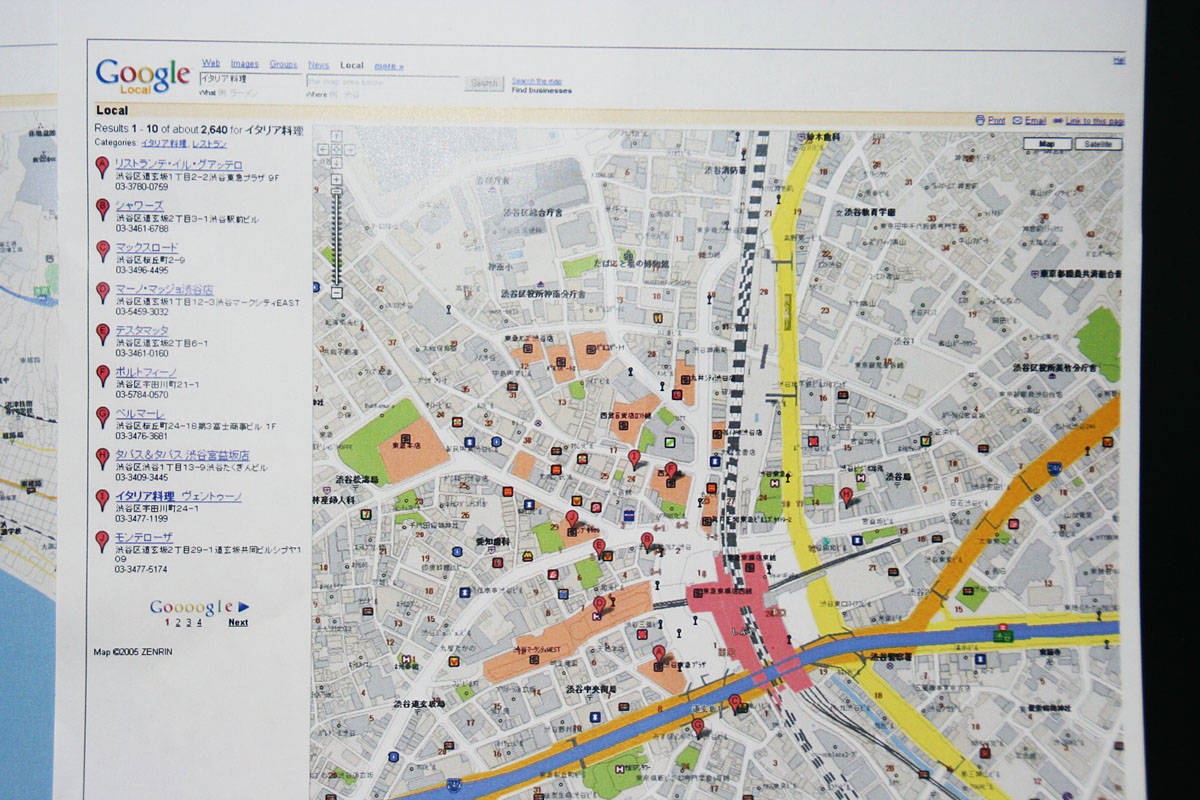Click the map zoom level slider
The image size is (1200, 800).
click(x=336, y=236)
